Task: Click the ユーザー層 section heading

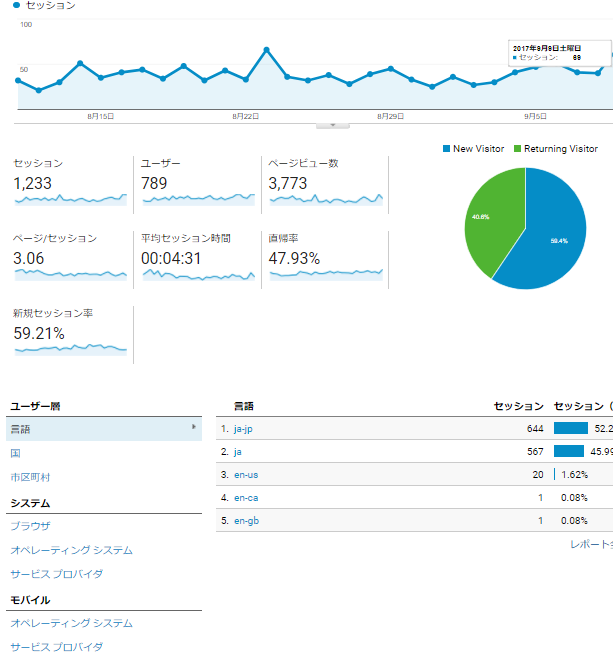Action: 36,406
